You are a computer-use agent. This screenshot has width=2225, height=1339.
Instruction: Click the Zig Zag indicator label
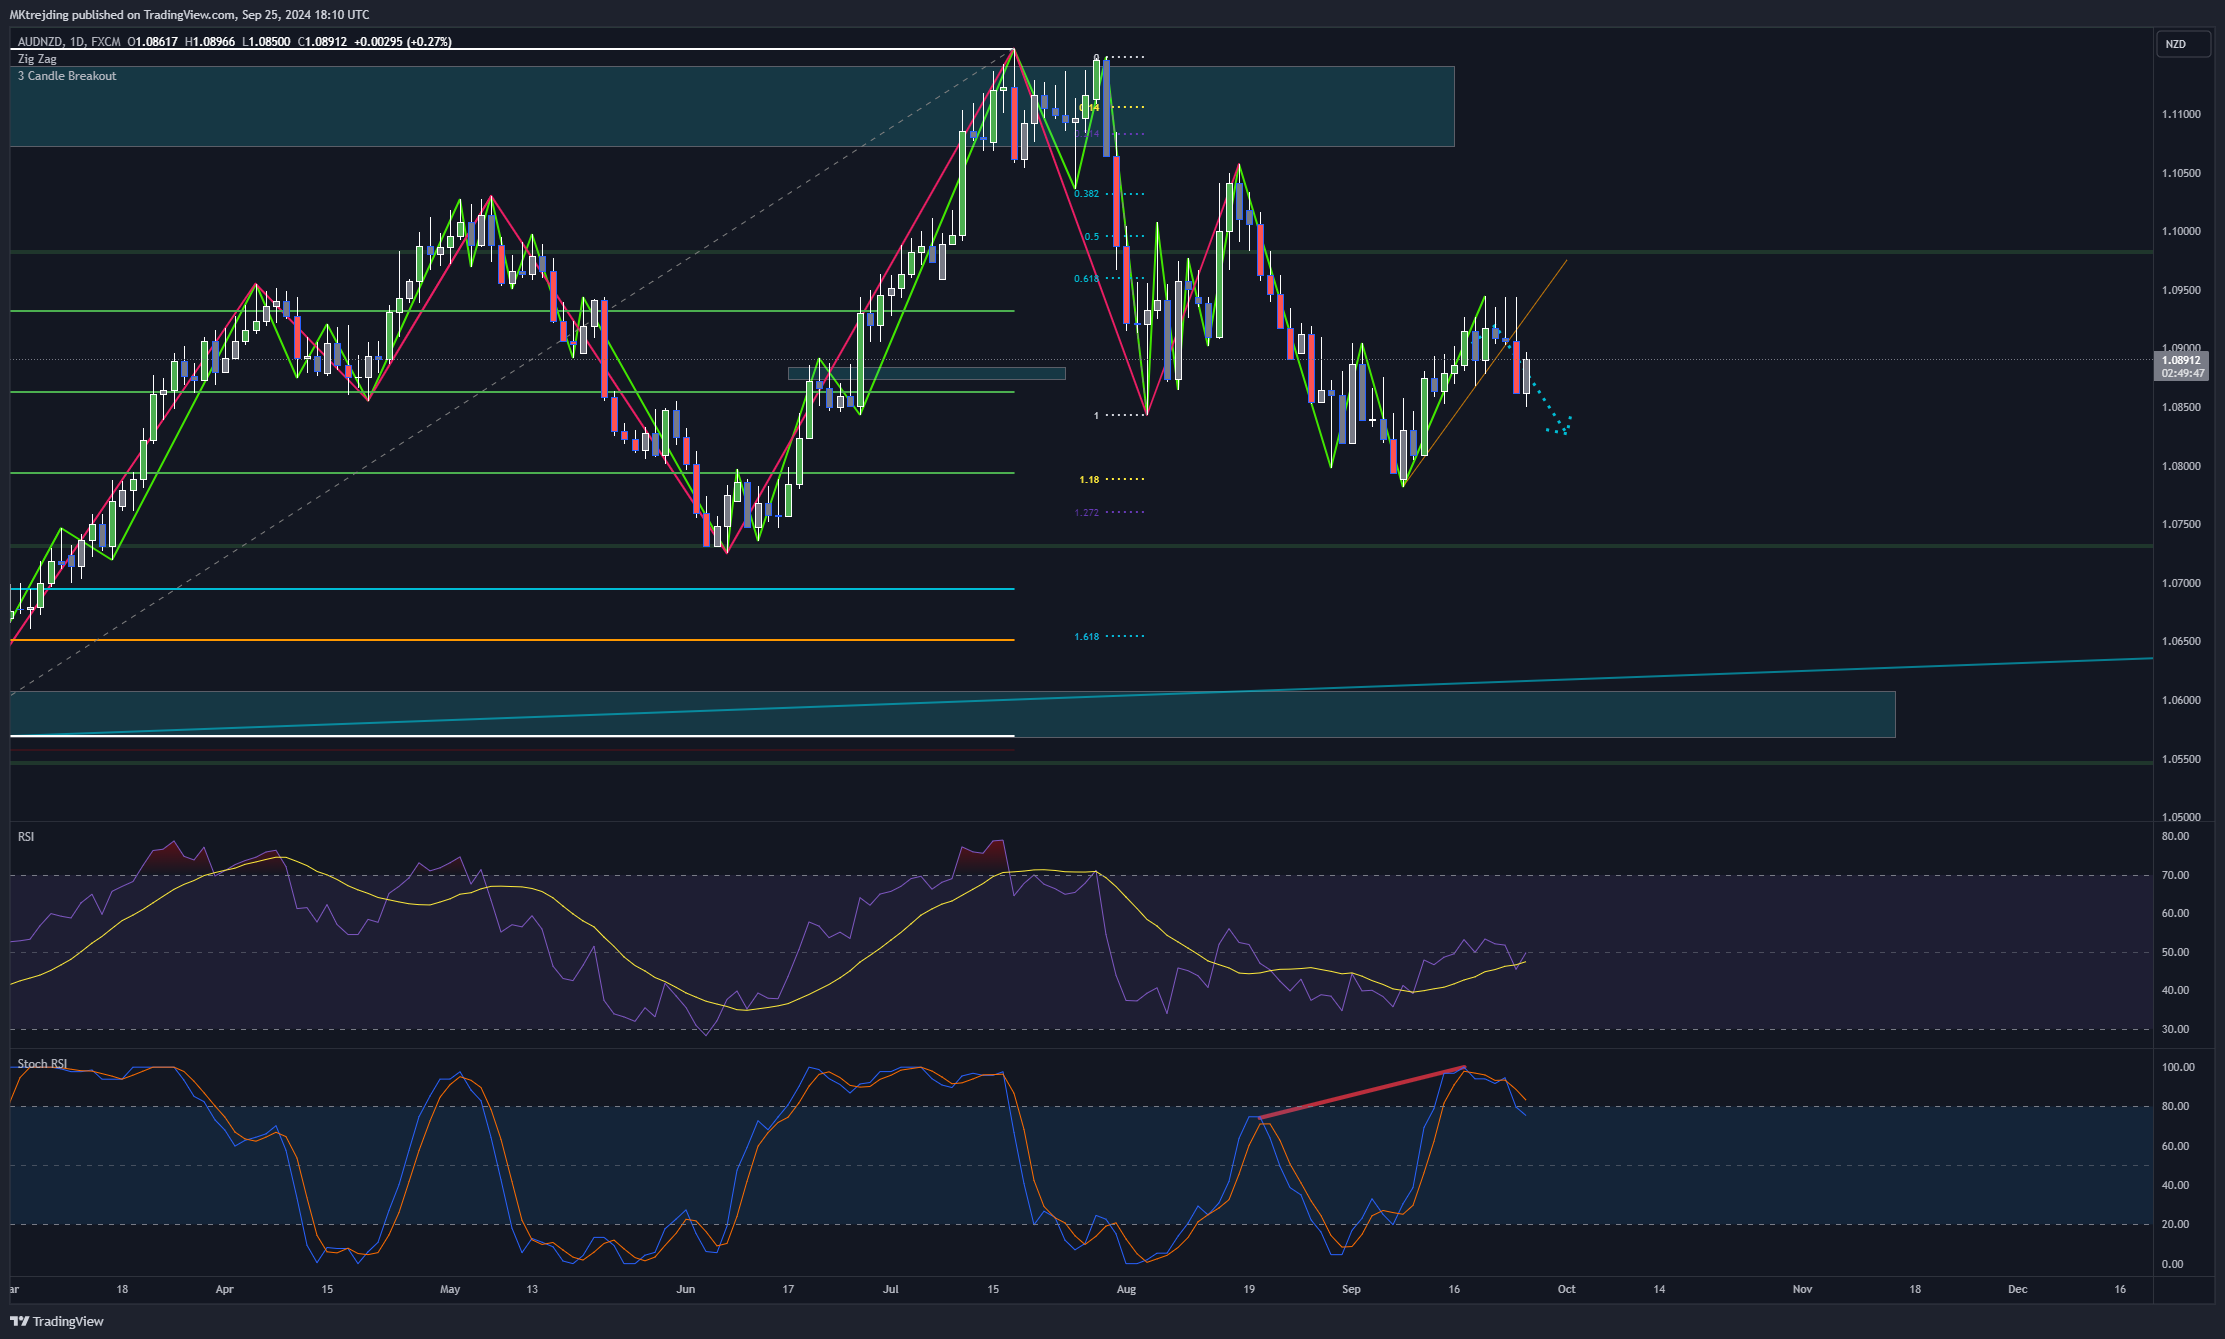point(37,59)
